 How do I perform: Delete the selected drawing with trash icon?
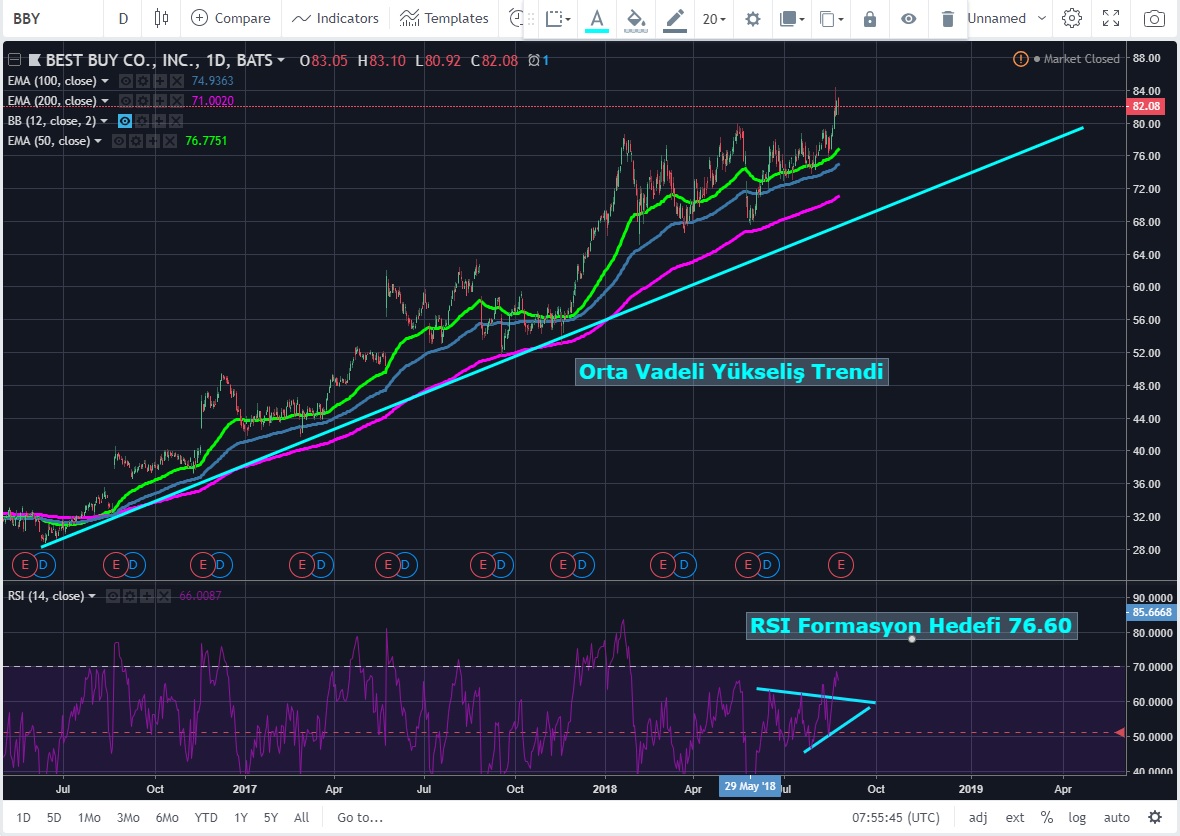[x=947, y=19]
